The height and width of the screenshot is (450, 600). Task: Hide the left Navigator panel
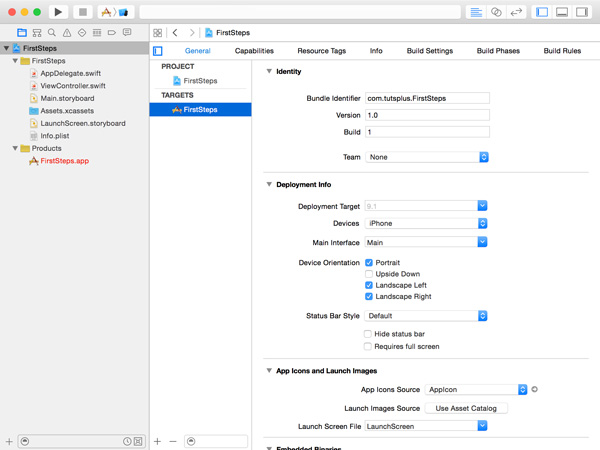(x=542, y=12)
